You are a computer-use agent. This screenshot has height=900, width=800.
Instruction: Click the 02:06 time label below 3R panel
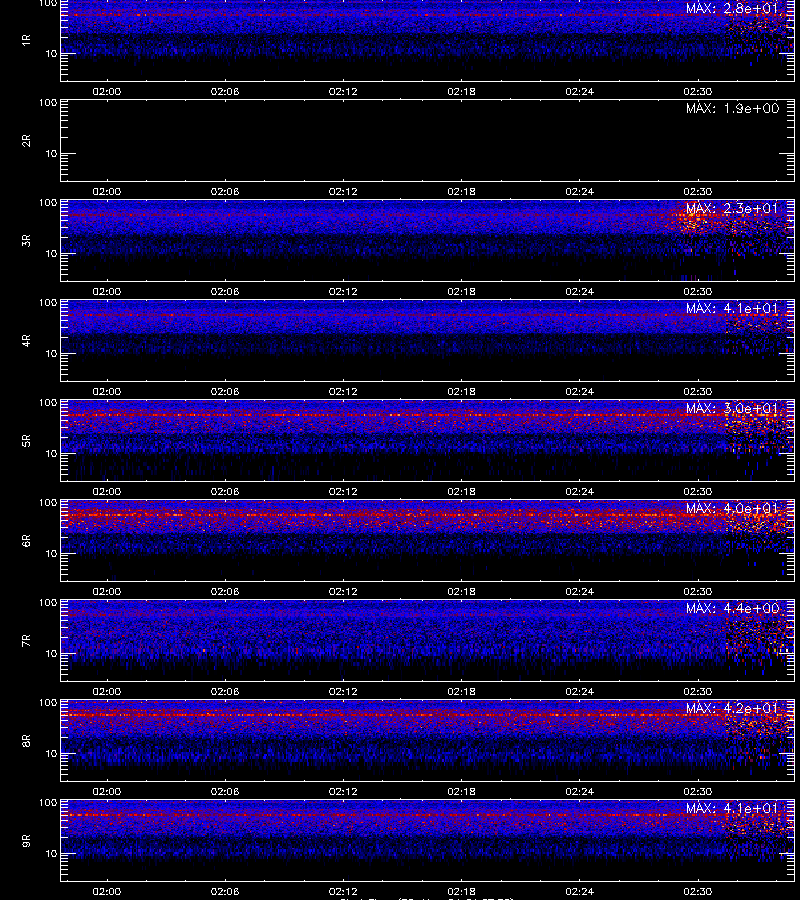coord(225,292)
